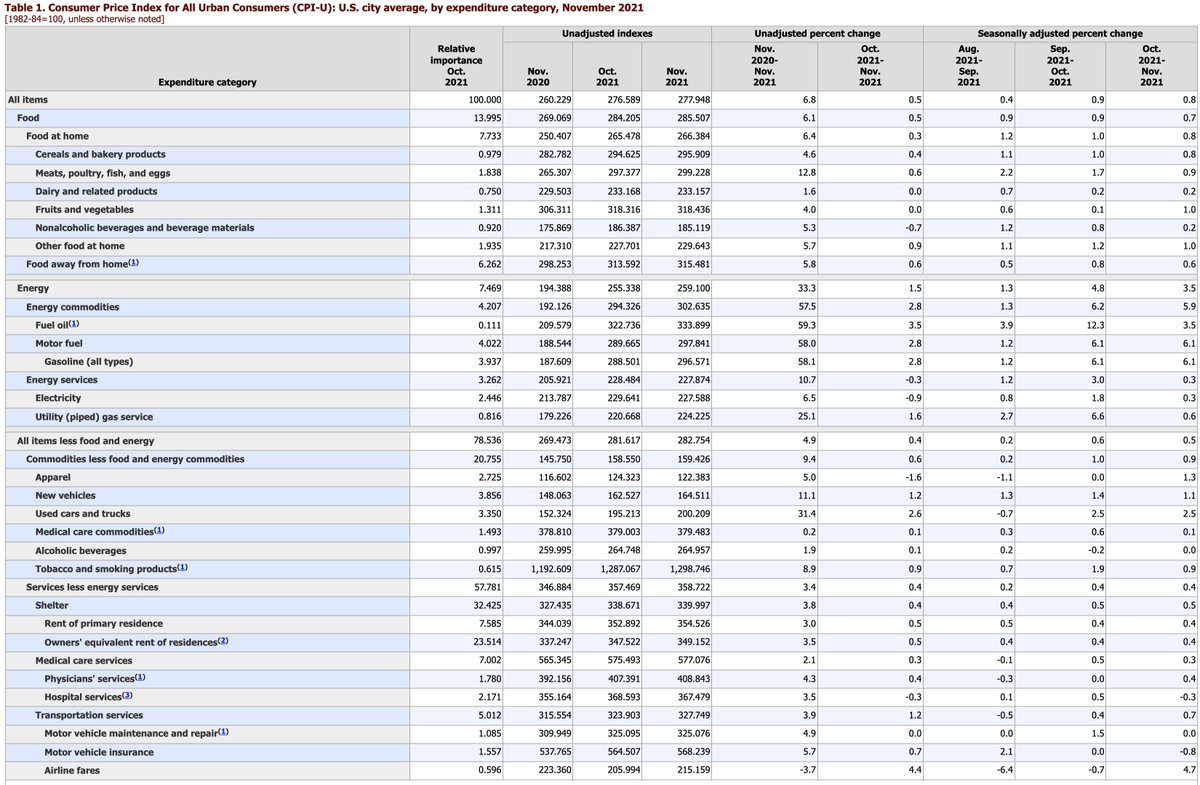Screen dimensions: 1200x785
Task: Select the 'Apparel' row label
Action: [x=53, y=478]
